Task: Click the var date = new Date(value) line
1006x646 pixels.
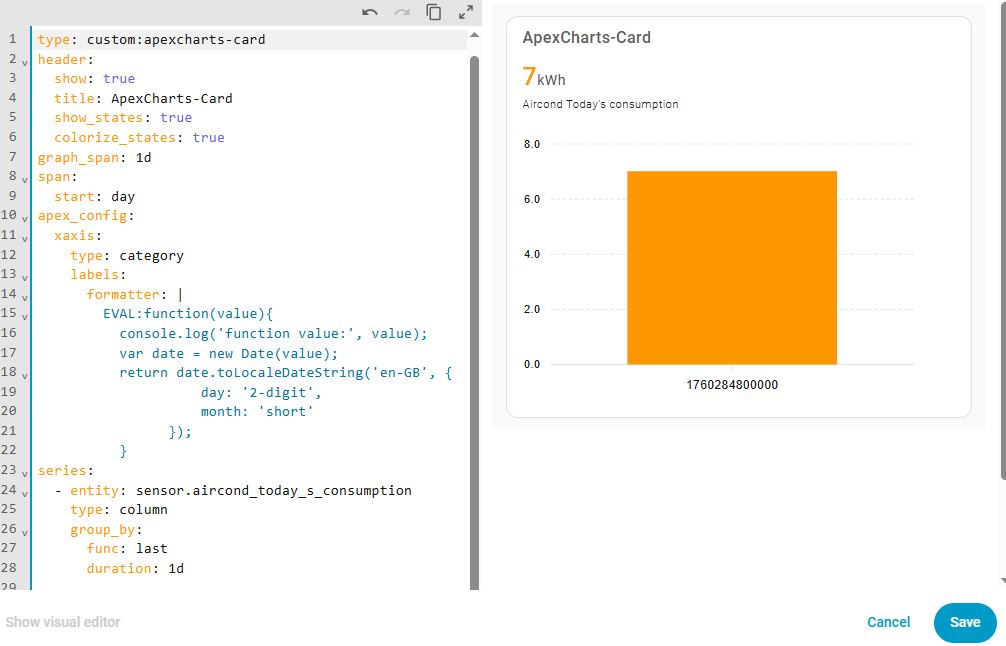Action: coord(228,353)
